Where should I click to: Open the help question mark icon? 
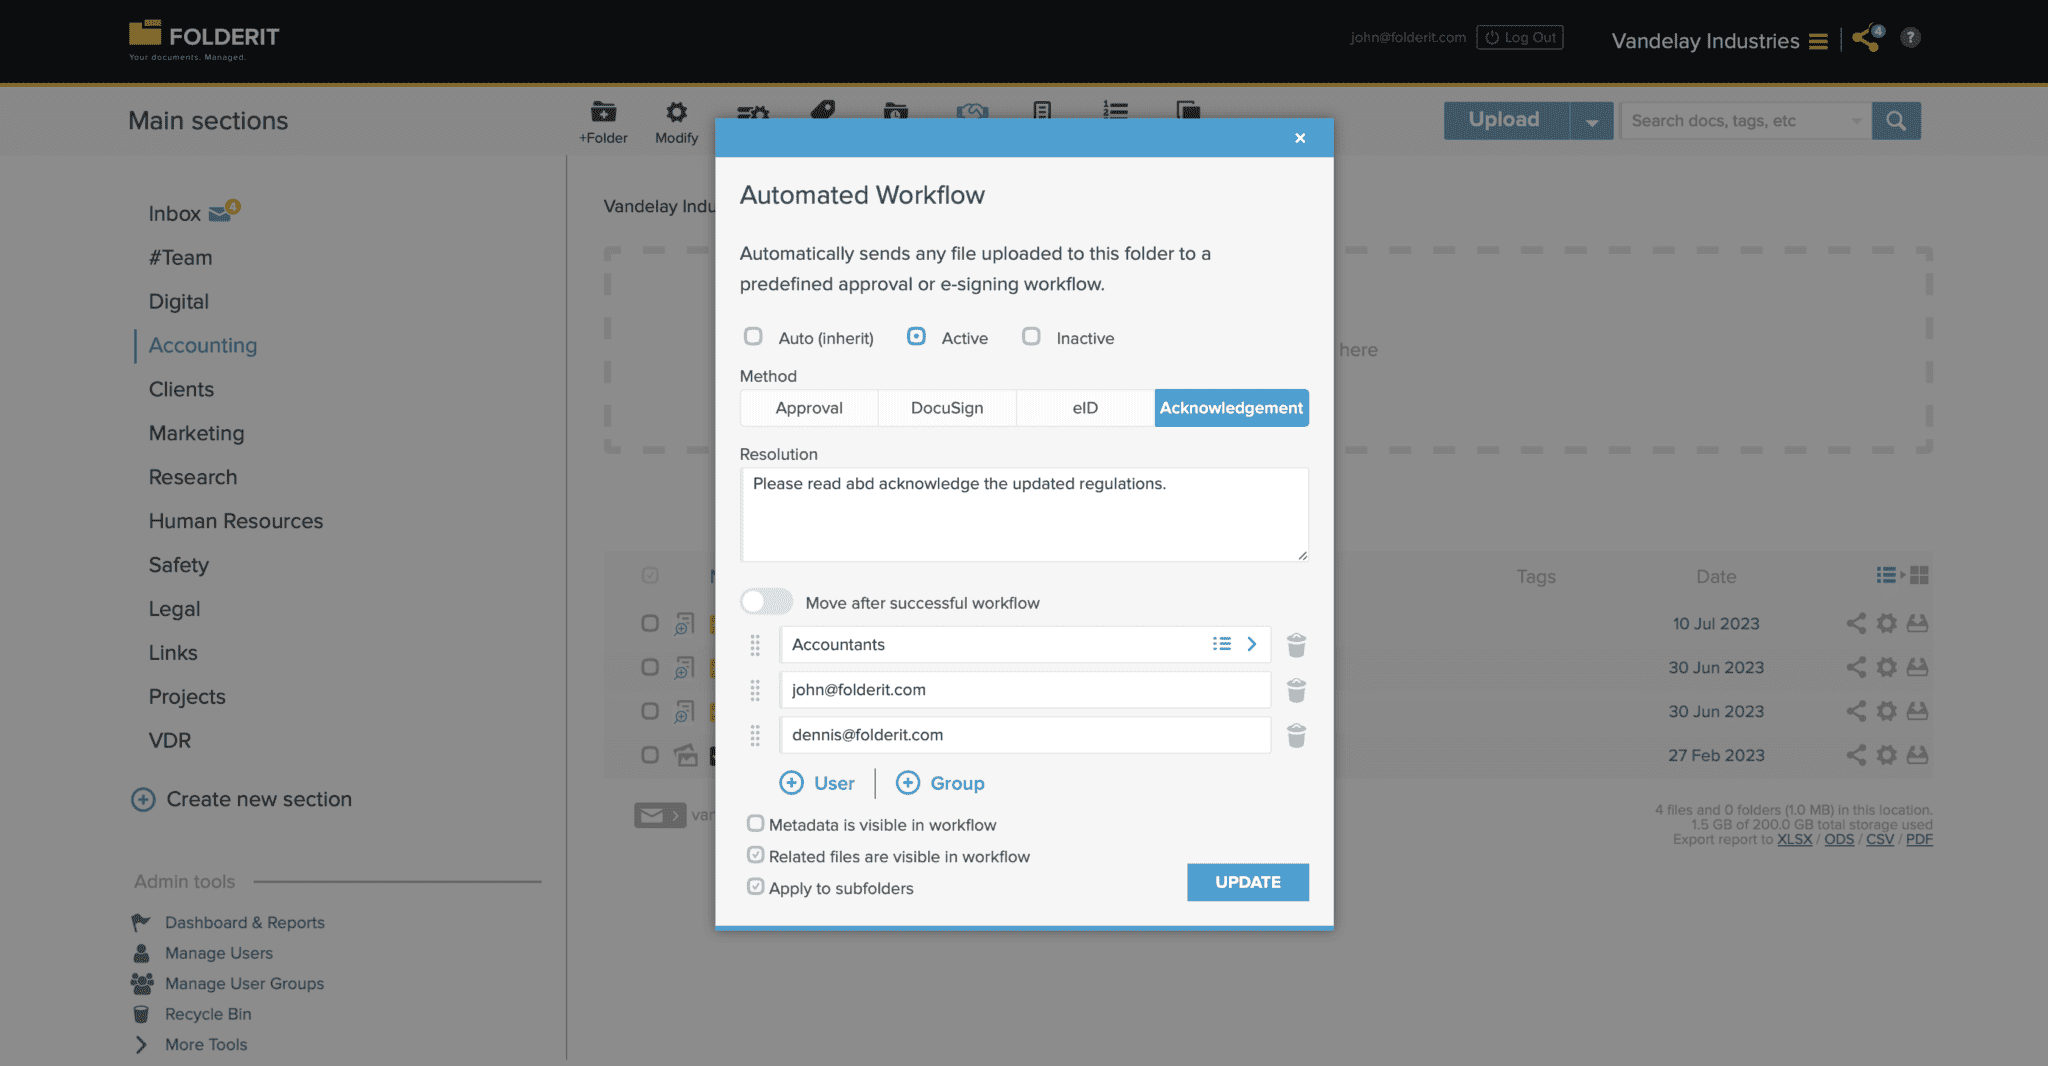tap(1910, 37)
